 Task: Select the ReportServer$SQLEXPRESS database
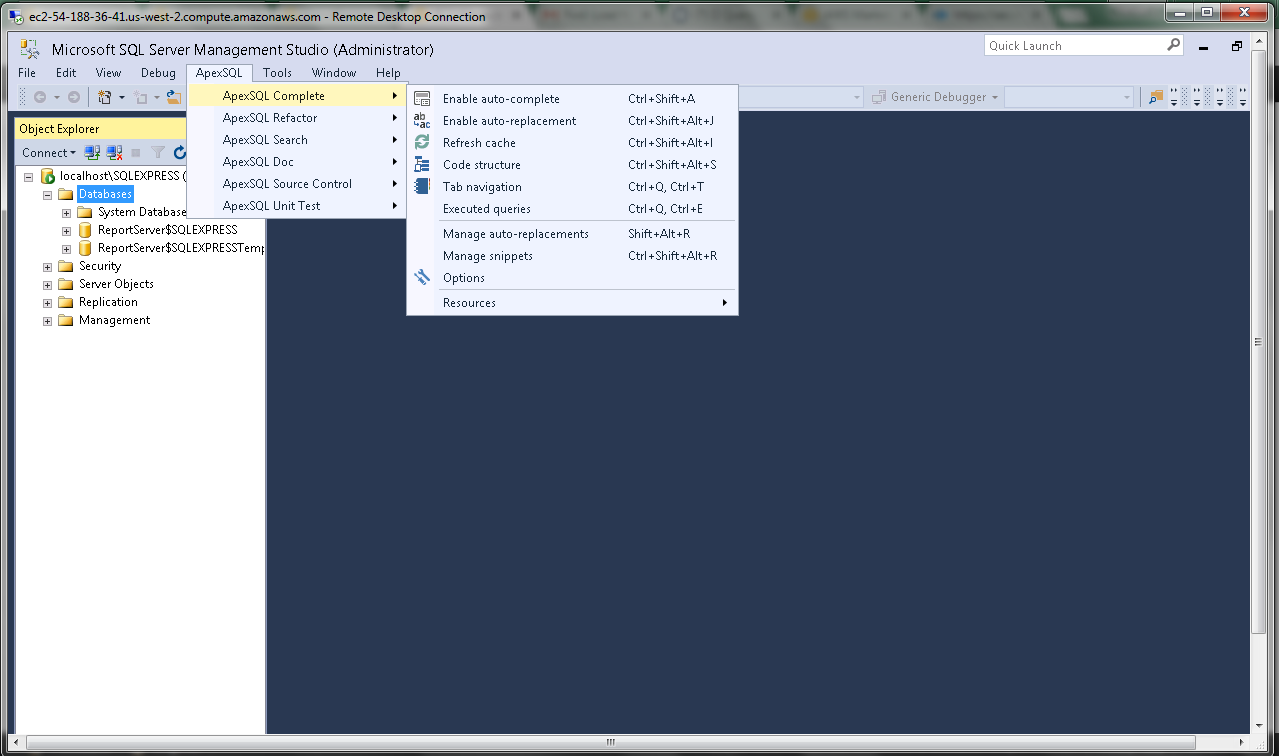tap(167, 230)
